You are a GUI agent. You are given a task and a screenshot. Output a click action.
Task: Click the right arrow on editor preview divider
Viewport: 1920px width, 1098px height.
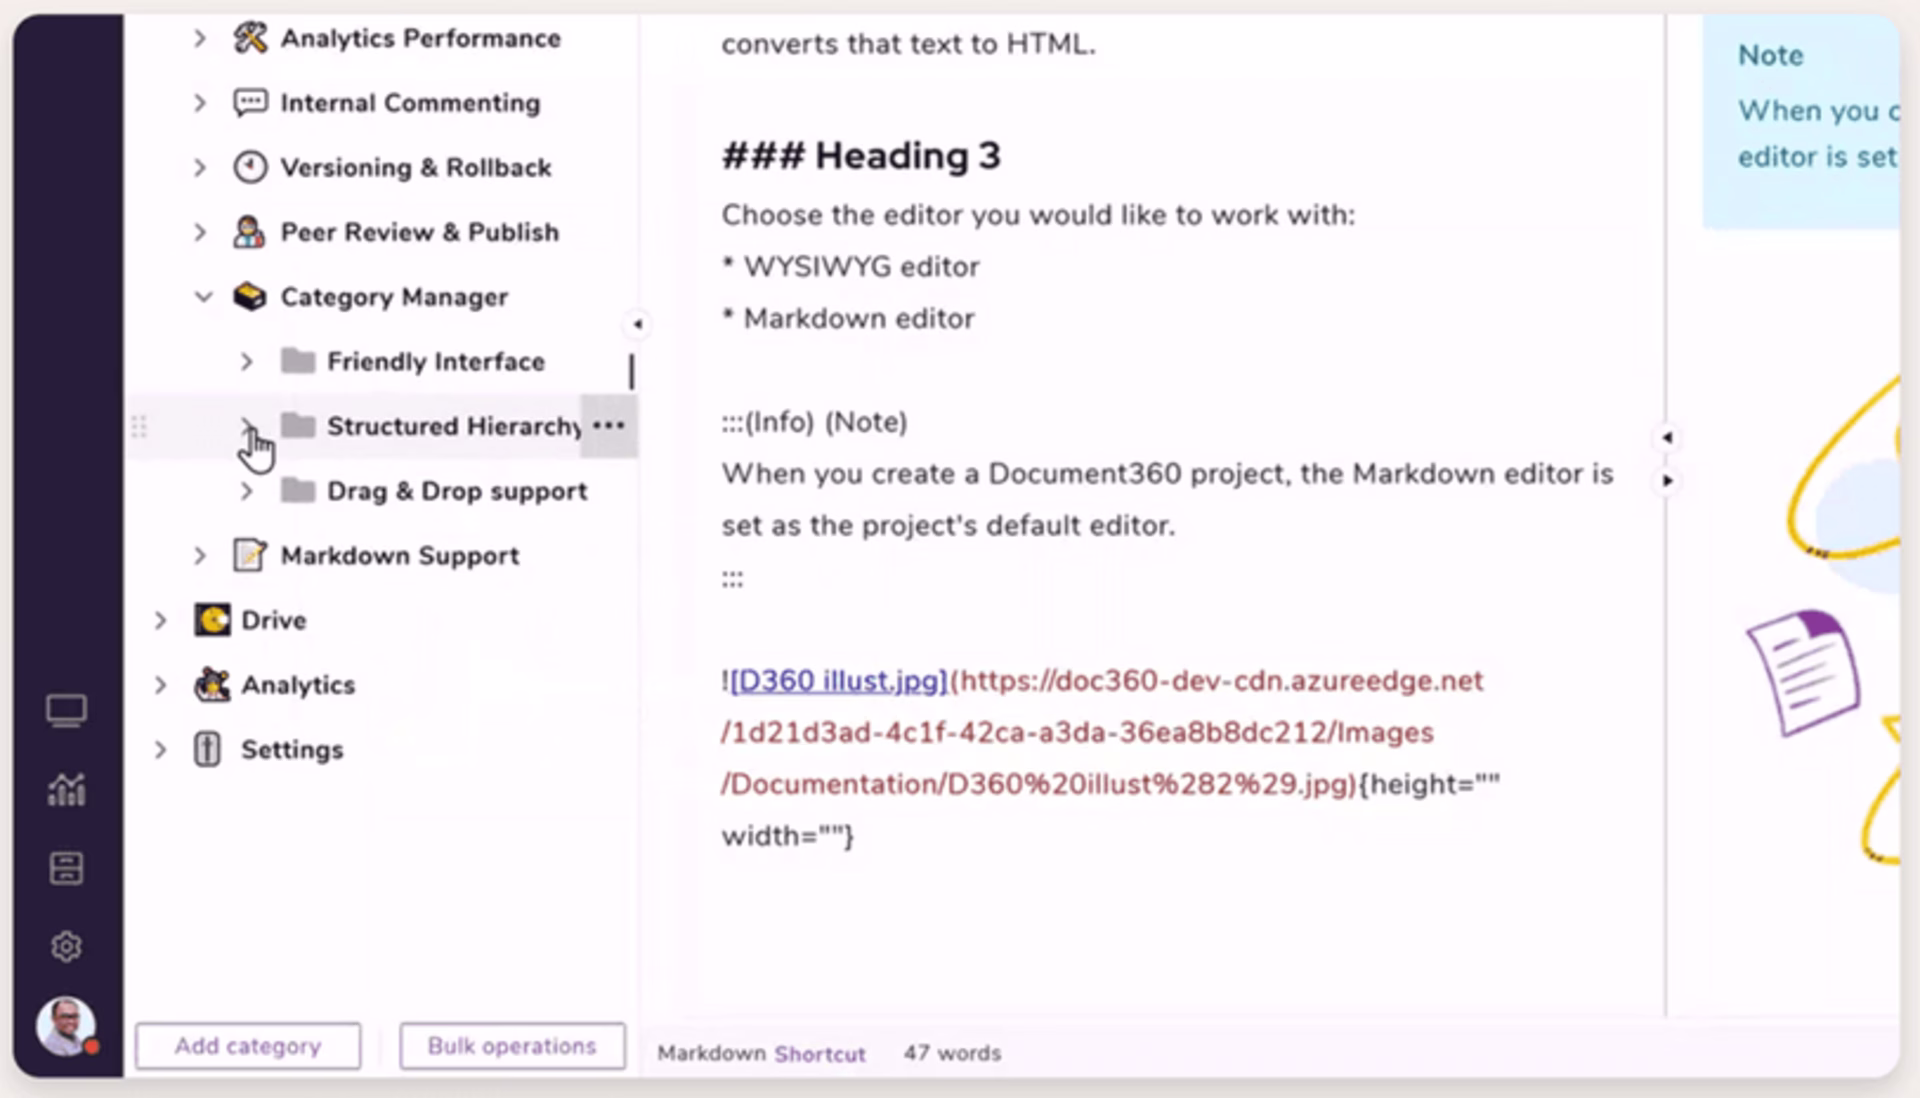[1667, 481]
